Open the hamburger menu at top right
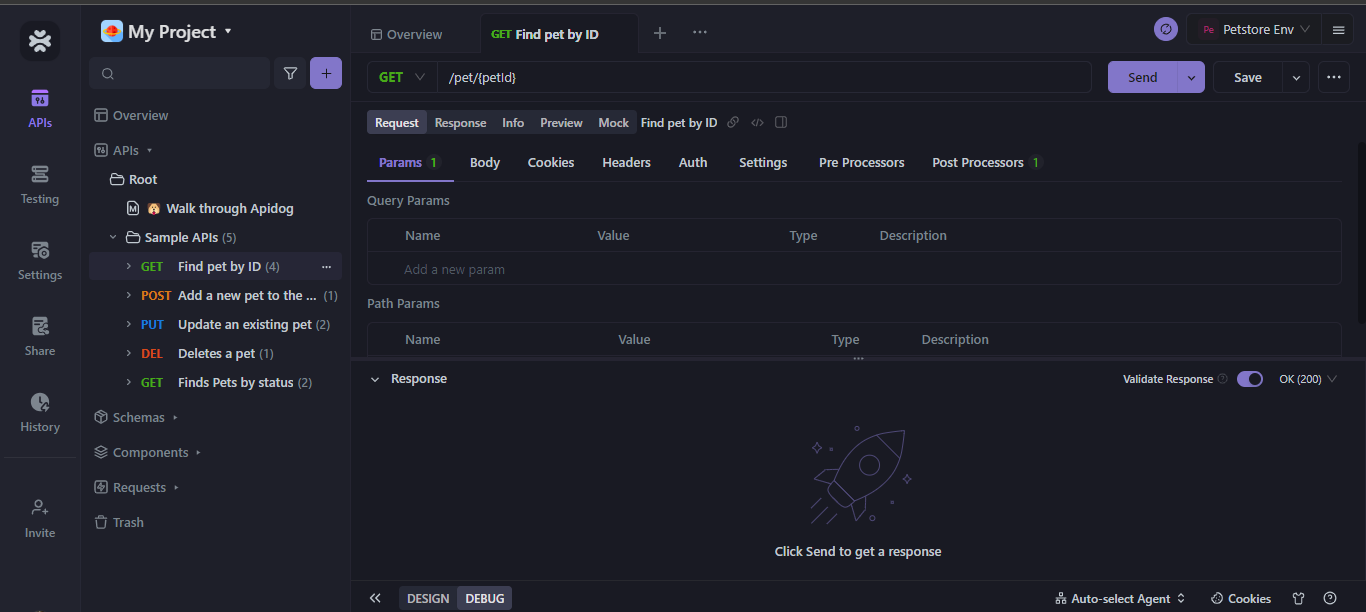This screenshot has width=1366, height=612. pos(1338,30)
